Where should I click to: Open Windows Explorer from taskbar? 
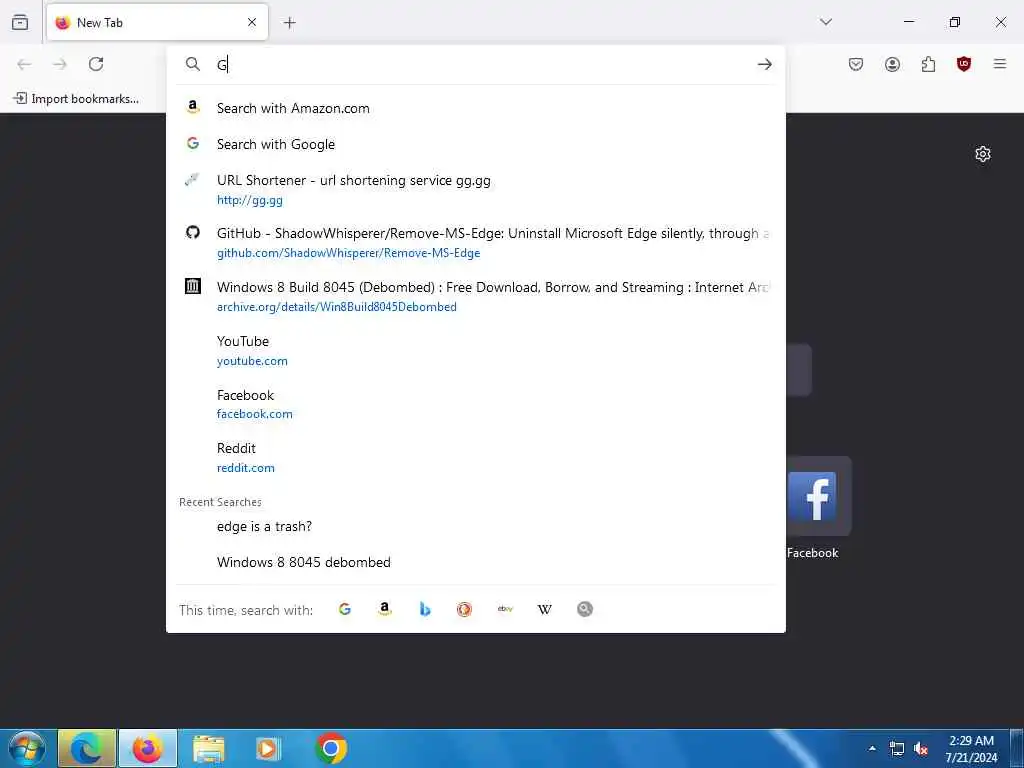208,748
